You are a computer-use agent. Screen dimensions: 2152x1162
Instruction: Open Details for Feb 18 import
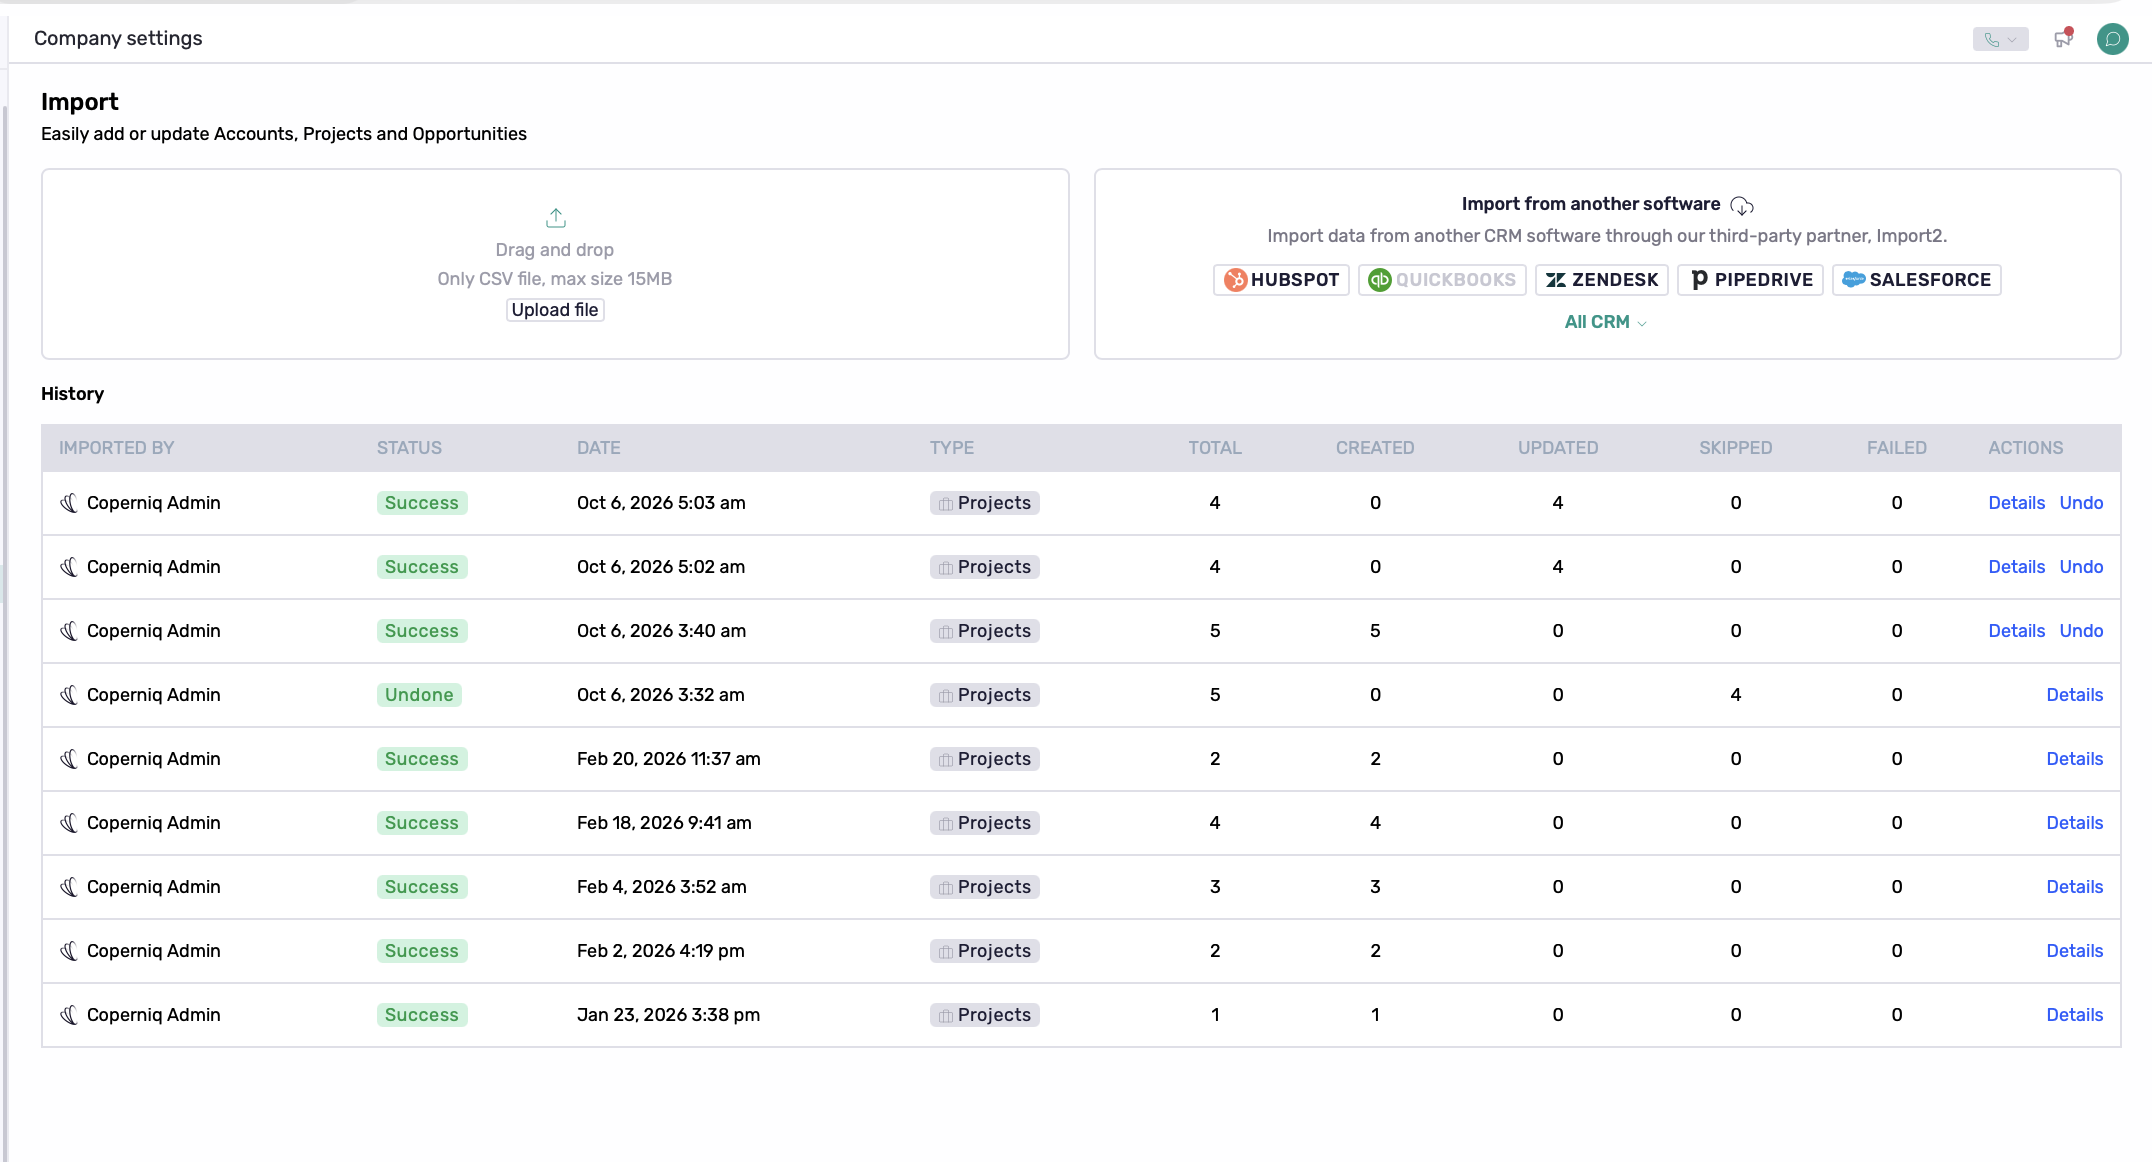(2074, 823)
